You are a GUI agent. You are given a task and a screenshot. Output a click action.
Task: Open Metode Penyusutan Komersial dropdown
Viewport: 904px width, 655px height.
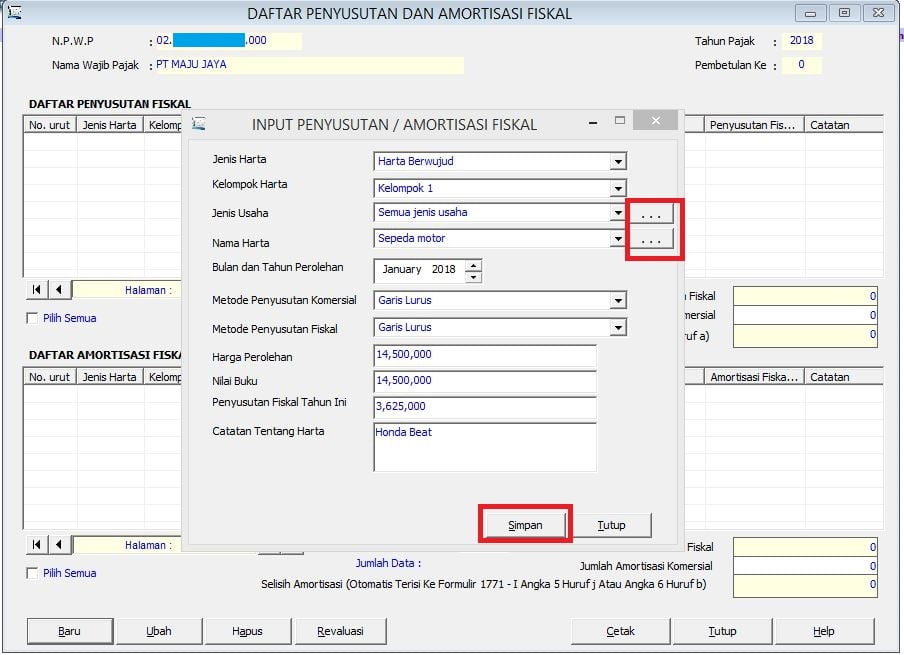click(618, 300)
